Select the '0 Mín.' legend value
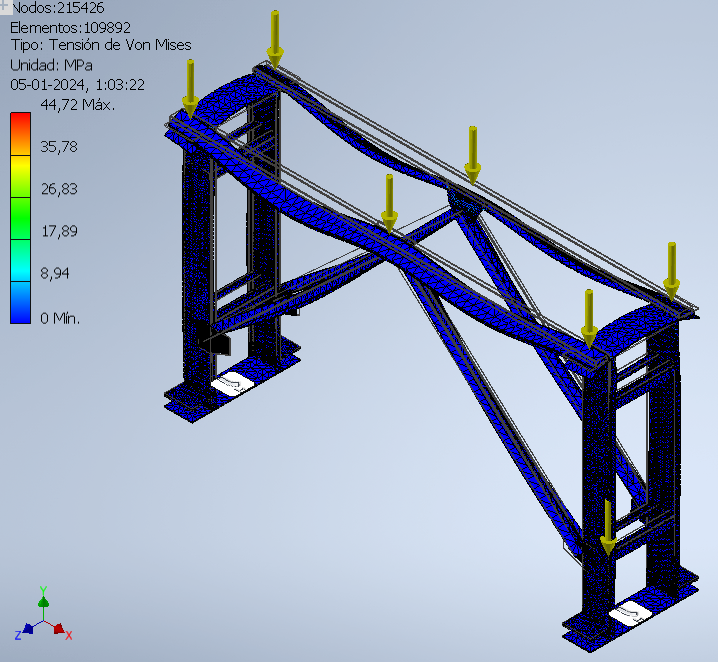 [60, 318]
